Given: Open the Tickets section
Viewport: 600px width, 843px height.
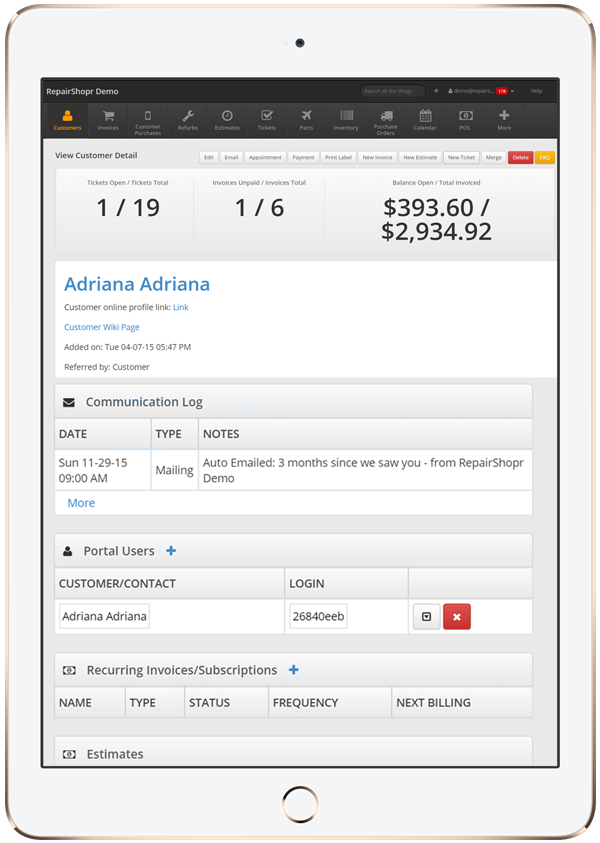Looking at the screenshot, I should 267,120.
